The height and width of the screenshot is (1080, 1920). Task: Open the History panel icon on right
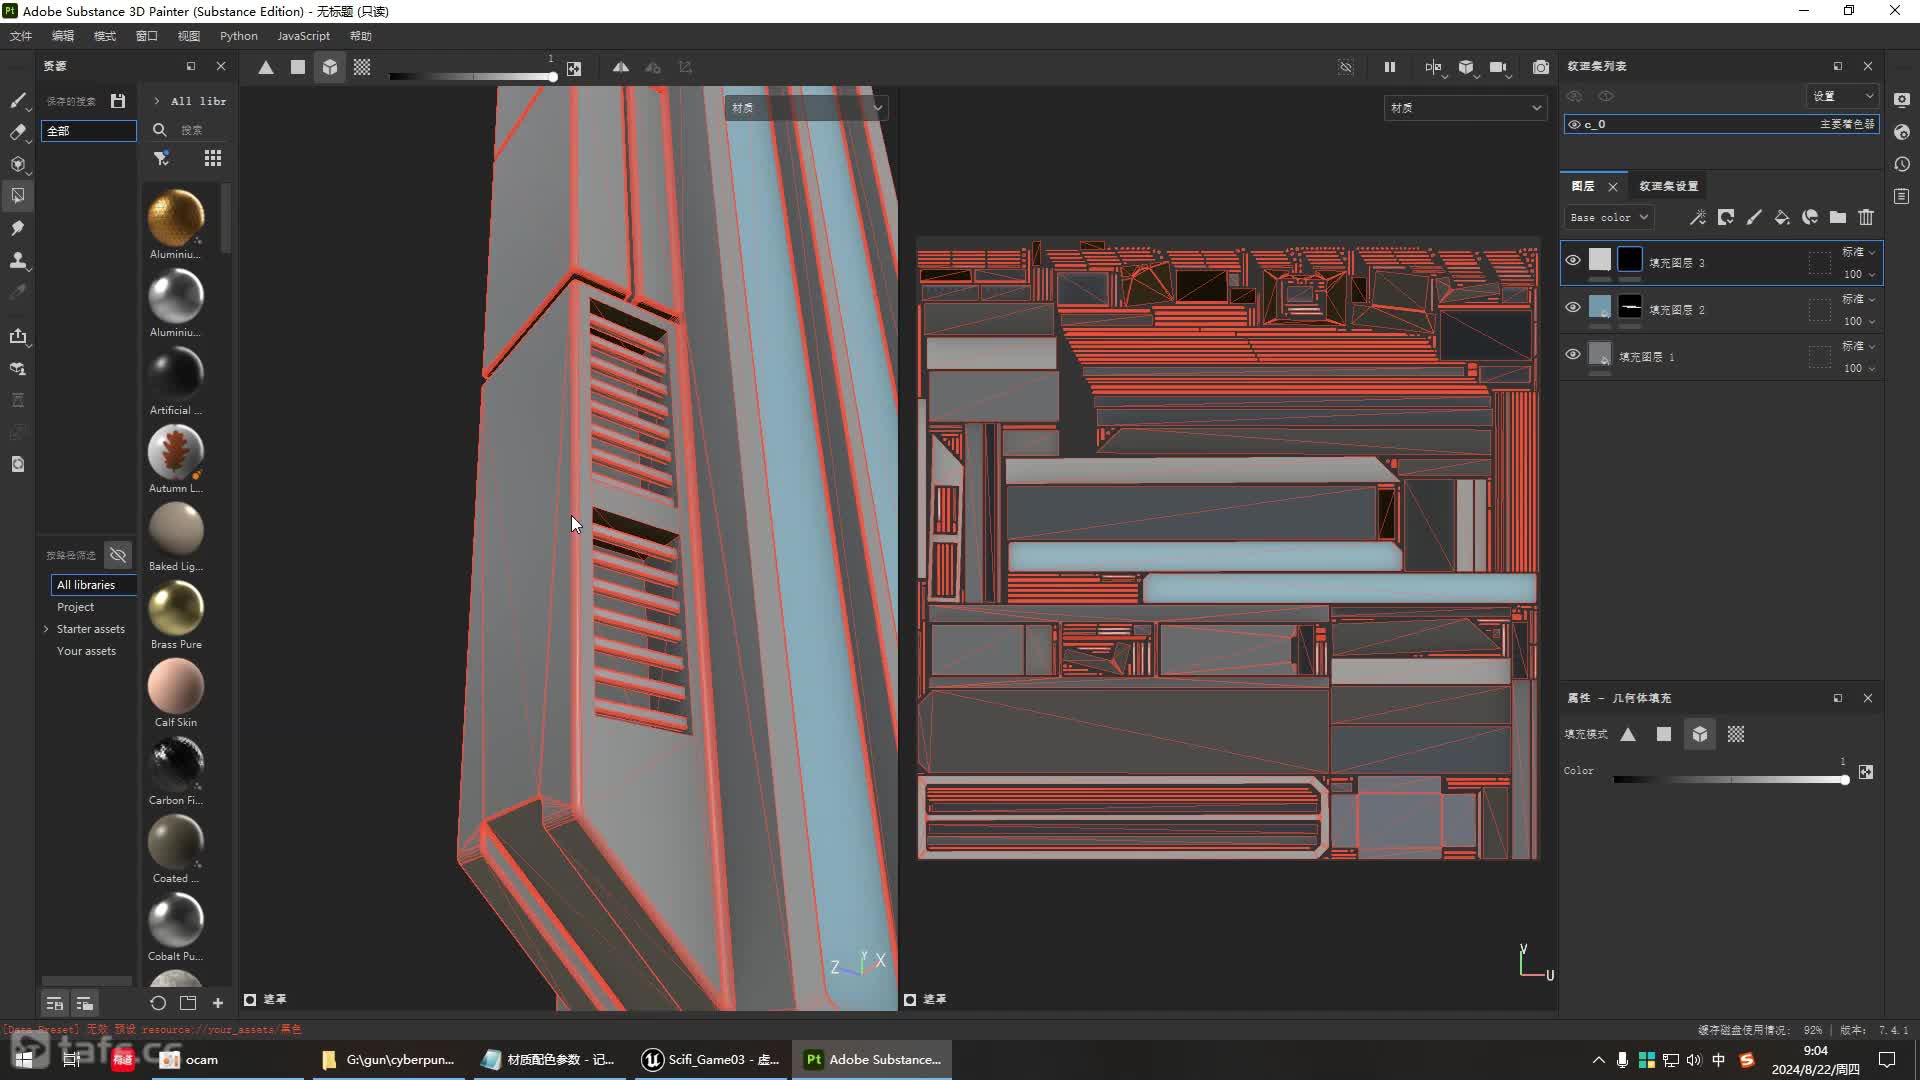click(x=1902, y=164)
